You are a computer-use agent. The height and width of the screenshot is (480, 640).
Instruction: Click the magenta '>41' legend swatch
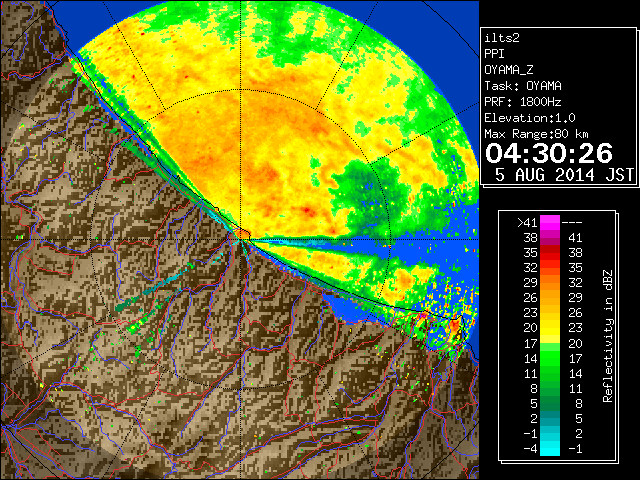[550, 222]
